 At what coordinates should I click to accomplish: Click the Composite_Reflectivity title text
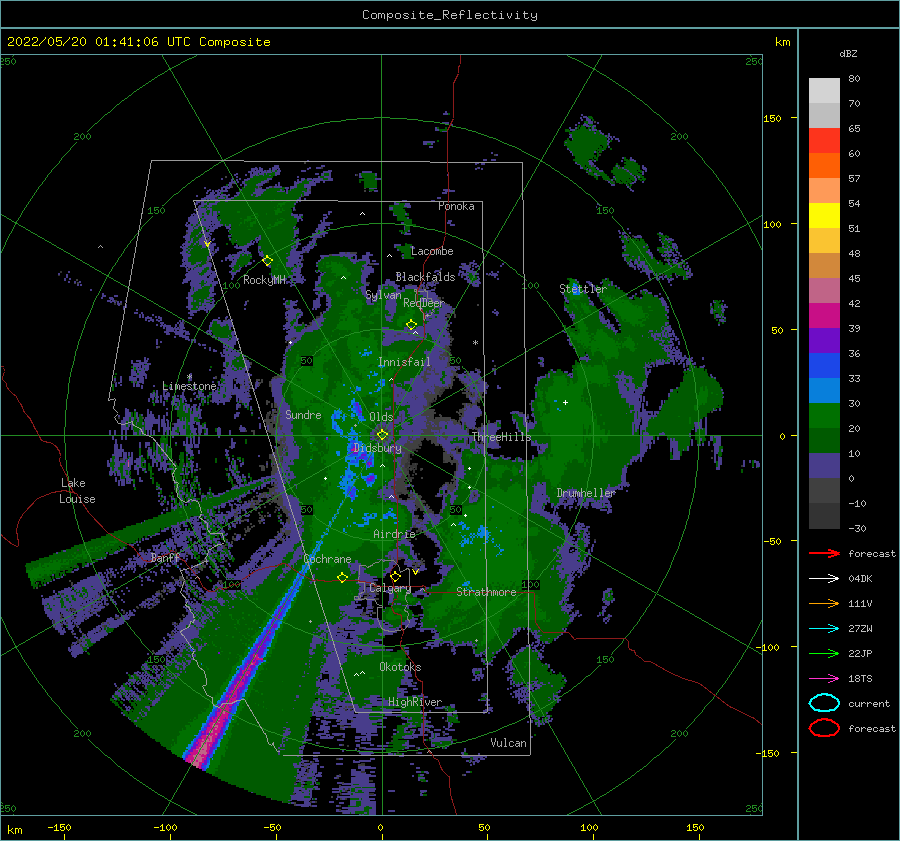pyautogui.click(x=450, y=15)
